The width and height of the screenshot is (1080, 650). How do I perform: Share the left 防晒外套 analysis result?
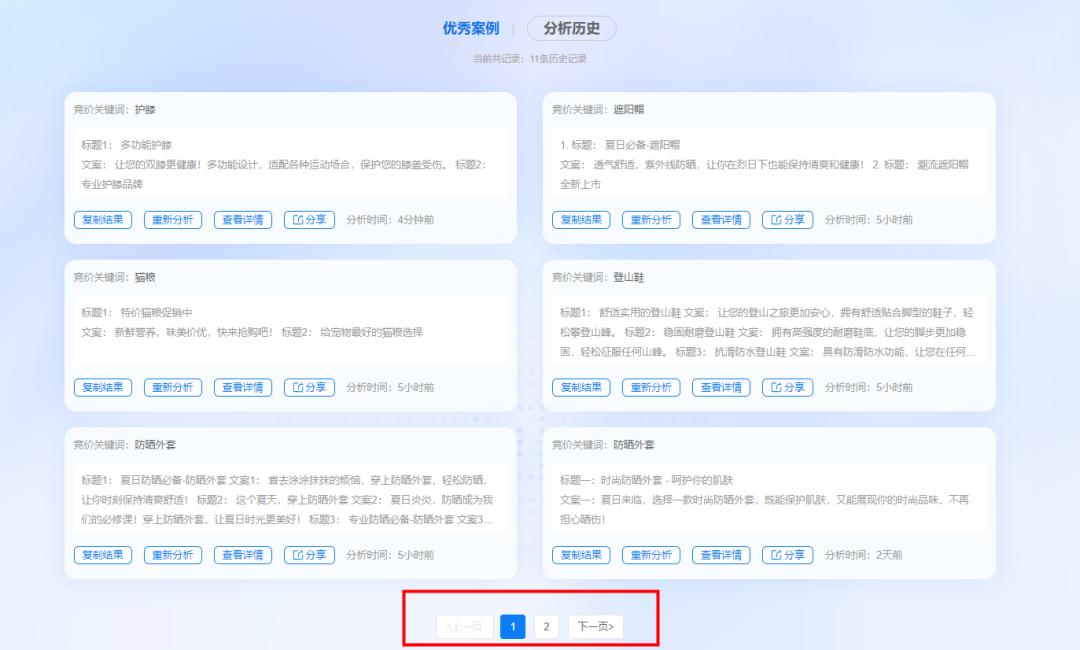tap(310, 555)
